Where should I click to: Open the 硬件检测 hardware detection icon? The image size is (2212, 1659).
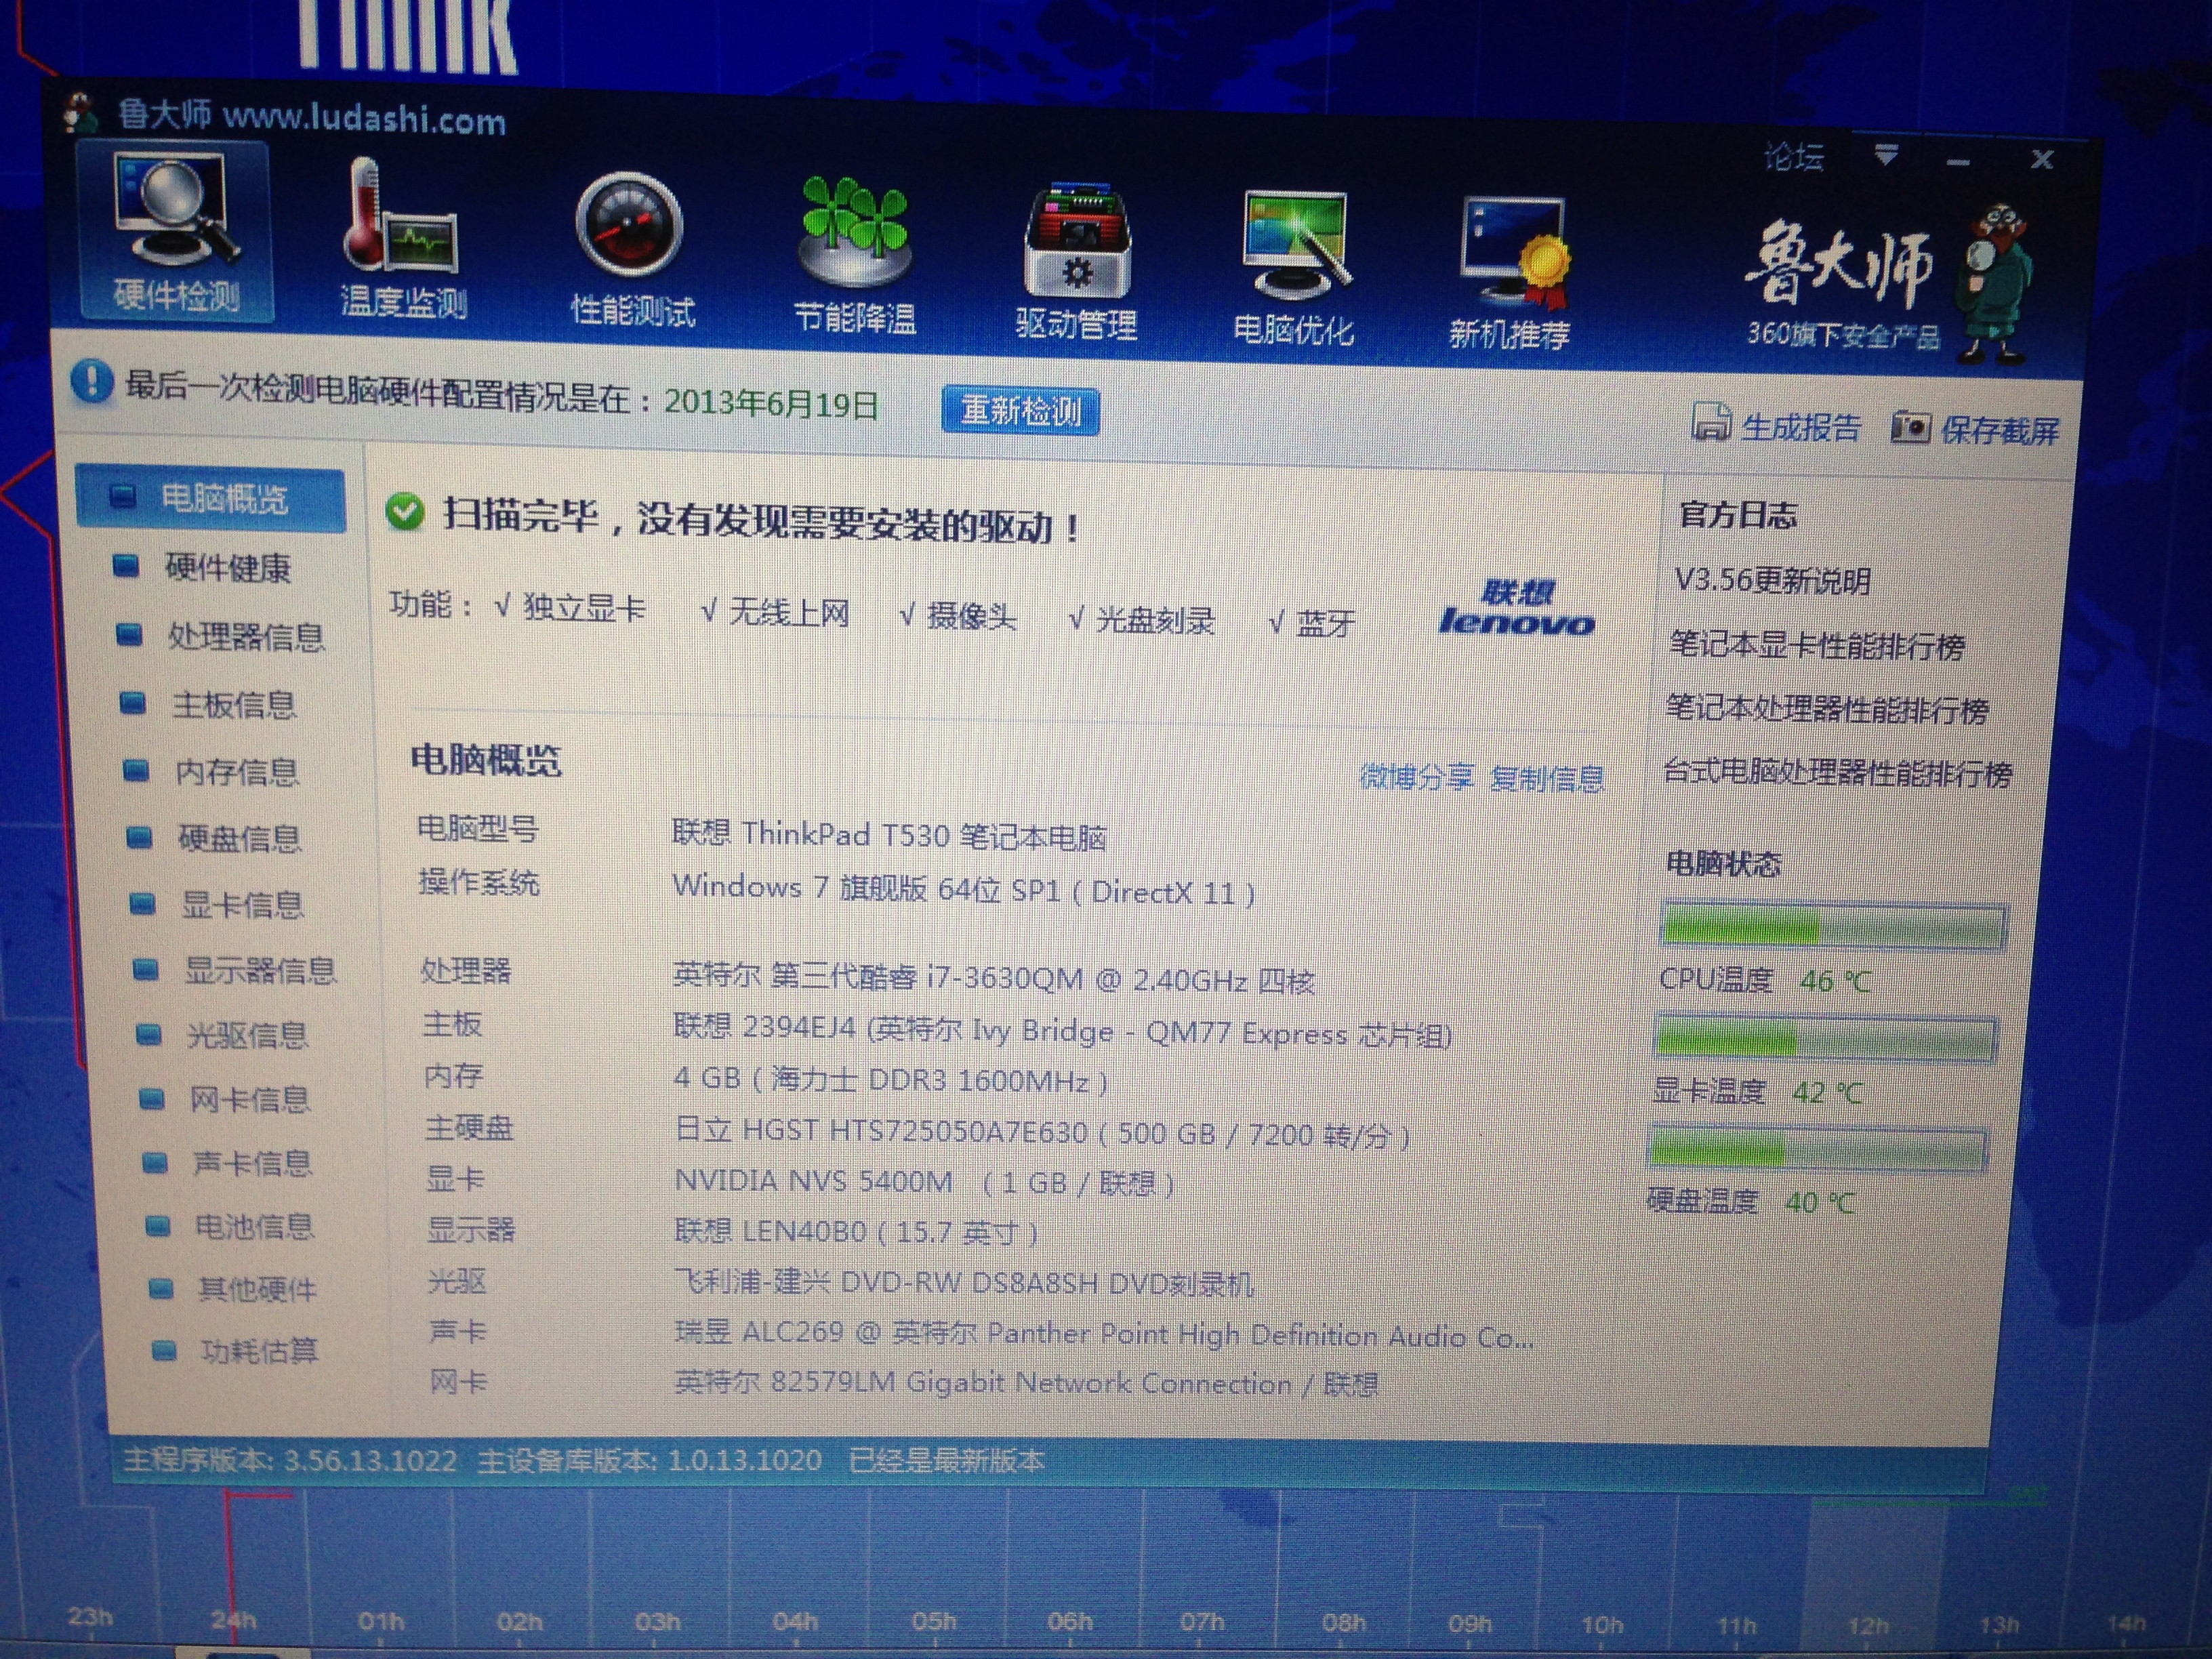(x=174, y=232)
